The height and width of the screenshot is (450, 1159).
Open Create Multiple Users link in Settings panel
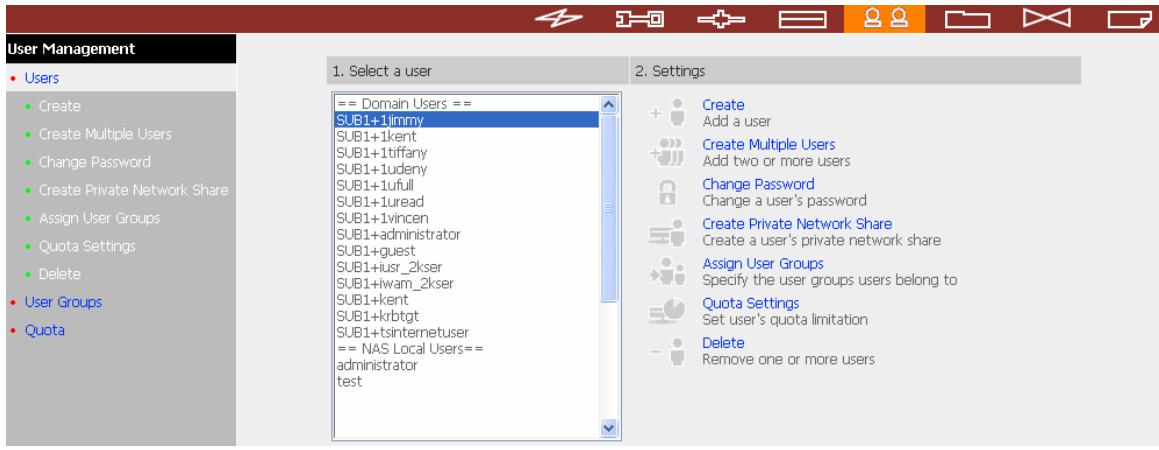[769, 145]
